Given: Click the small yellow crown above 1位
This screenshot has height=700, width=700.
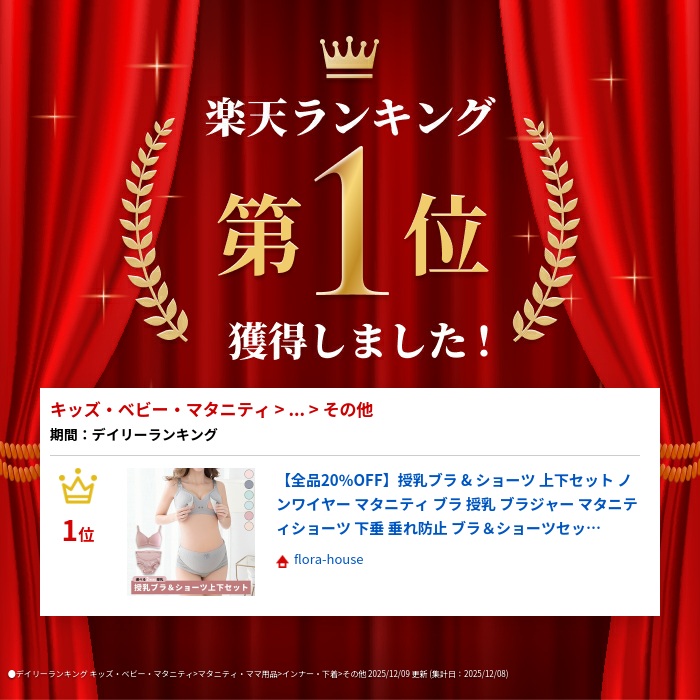Looking at the screenshot, I should [78, 486].
